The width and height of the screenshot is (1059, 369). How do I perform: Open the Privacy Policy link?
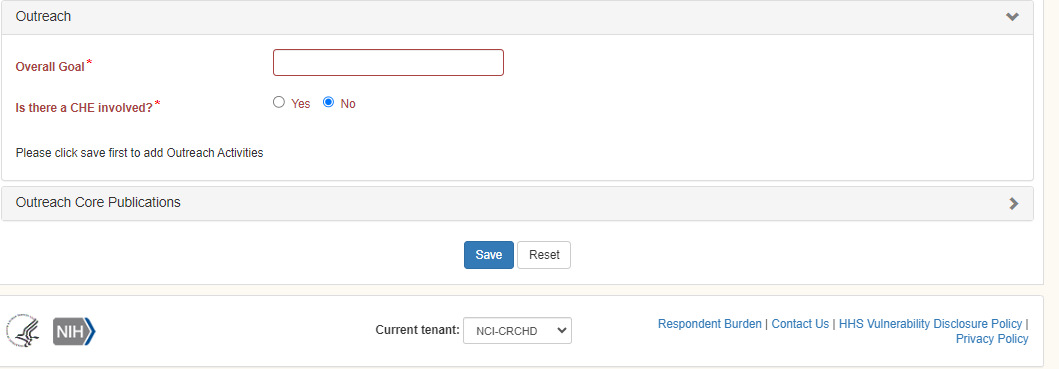992,339
